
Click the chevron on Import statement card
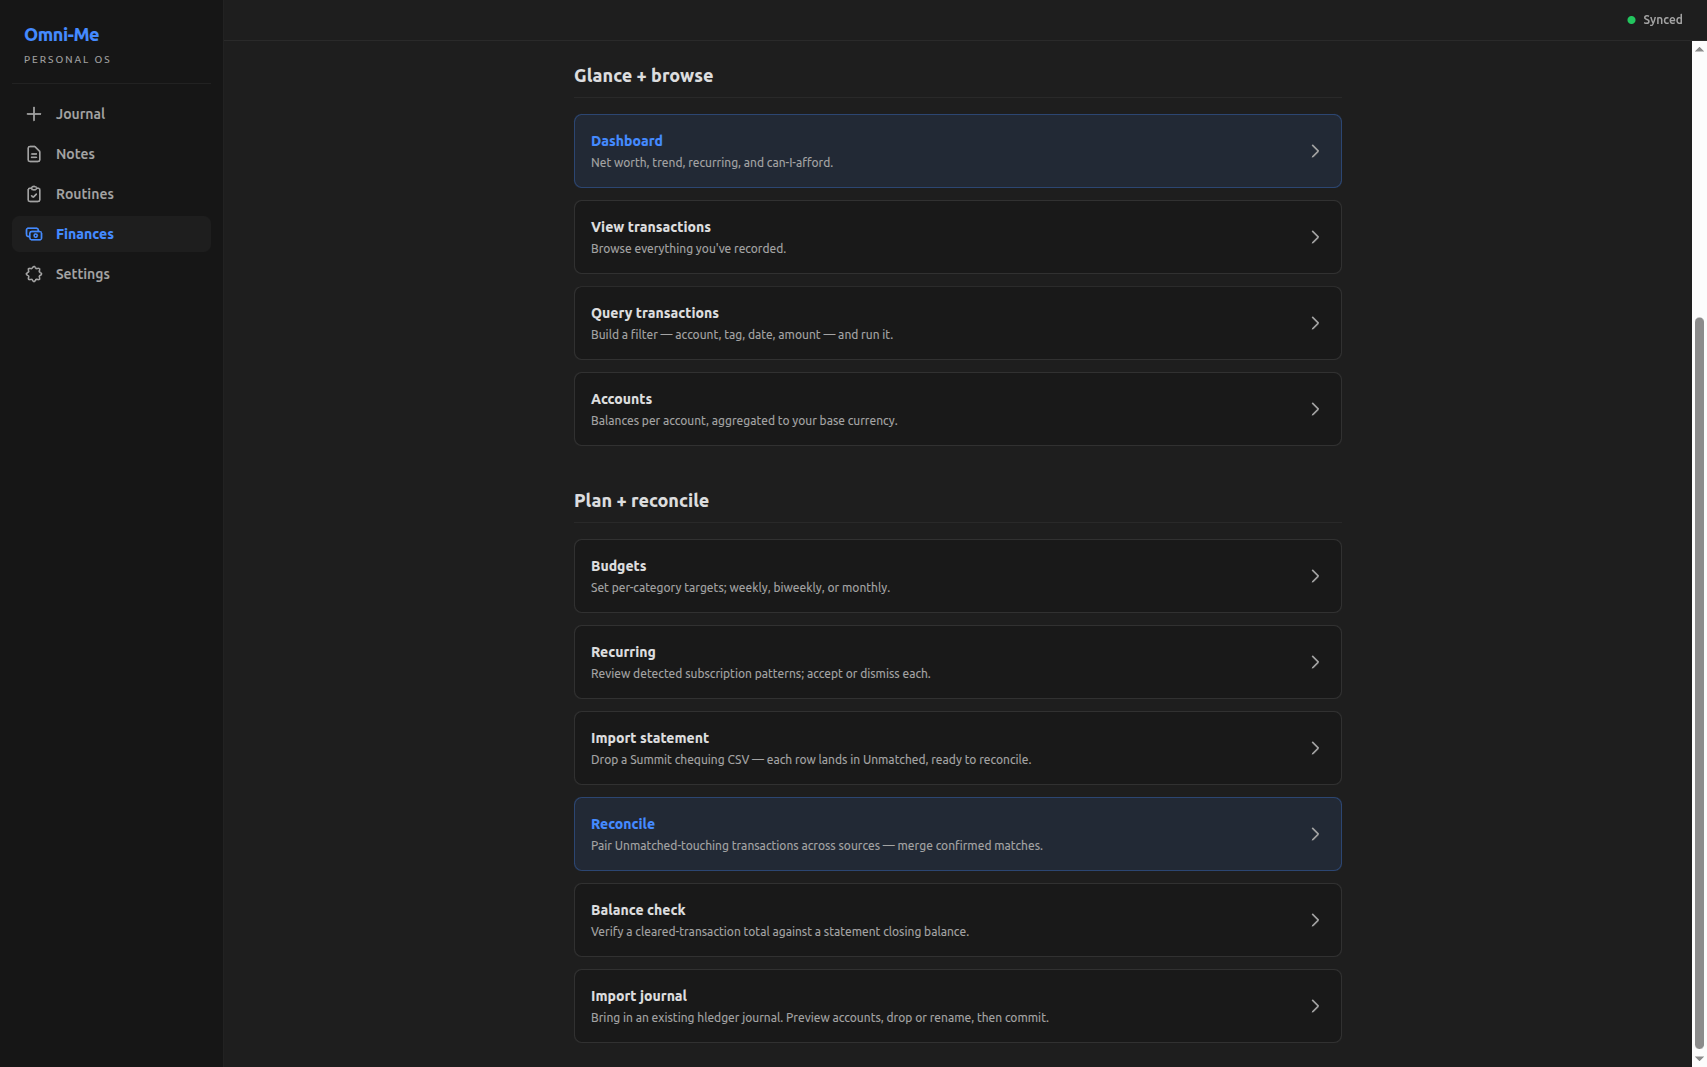tap(1315, 748)
